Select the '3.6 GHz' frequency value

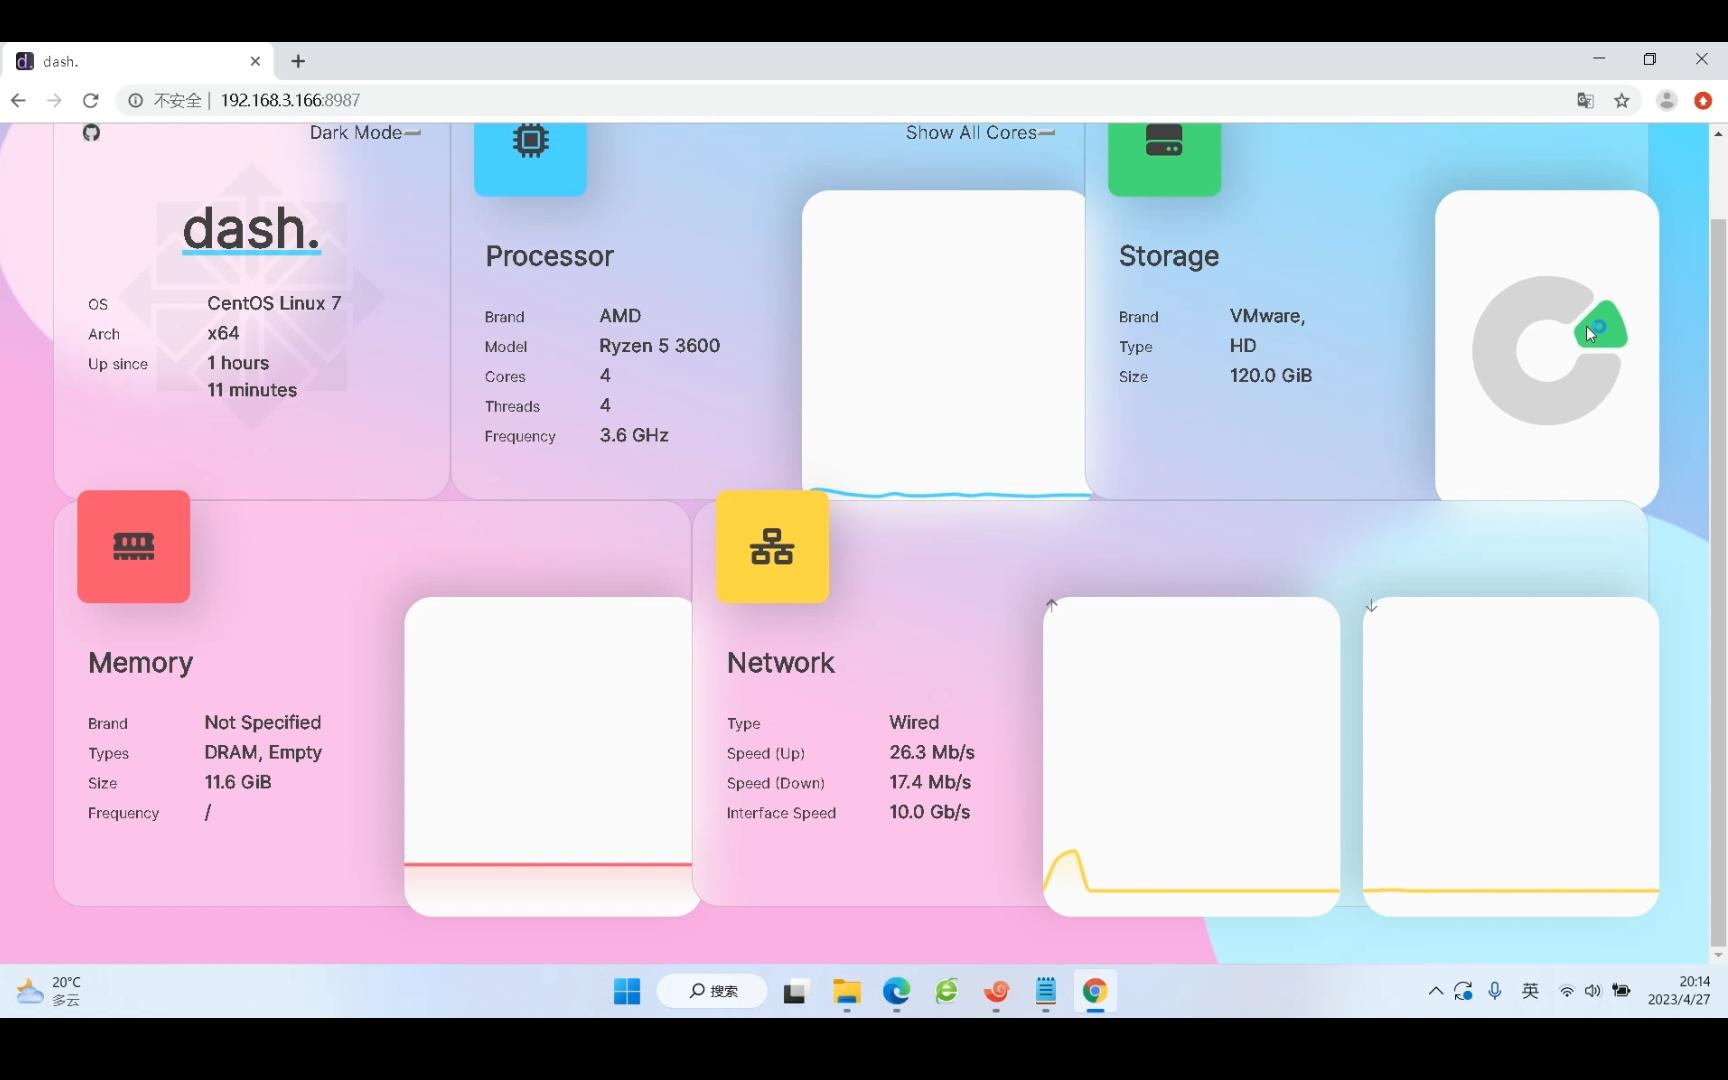(634, 435)
